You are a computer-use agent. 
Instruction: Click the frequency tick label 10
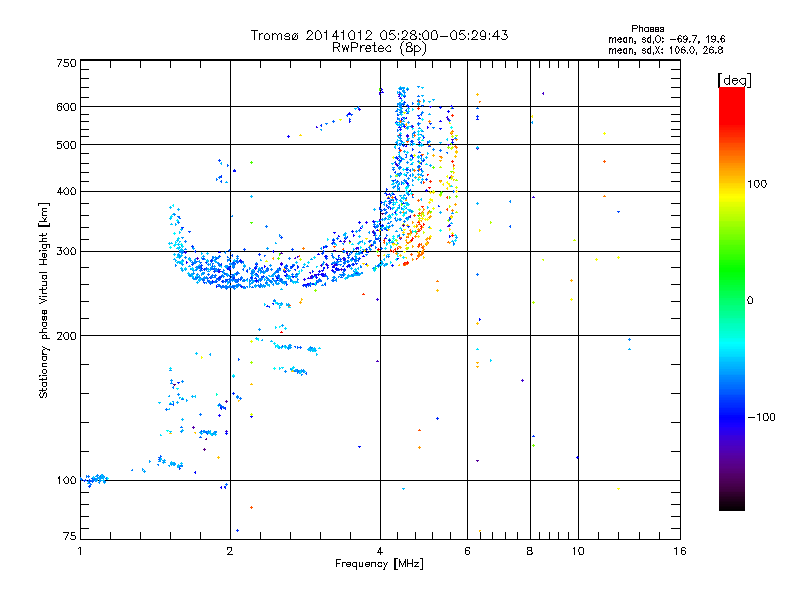tap(578, 551)
